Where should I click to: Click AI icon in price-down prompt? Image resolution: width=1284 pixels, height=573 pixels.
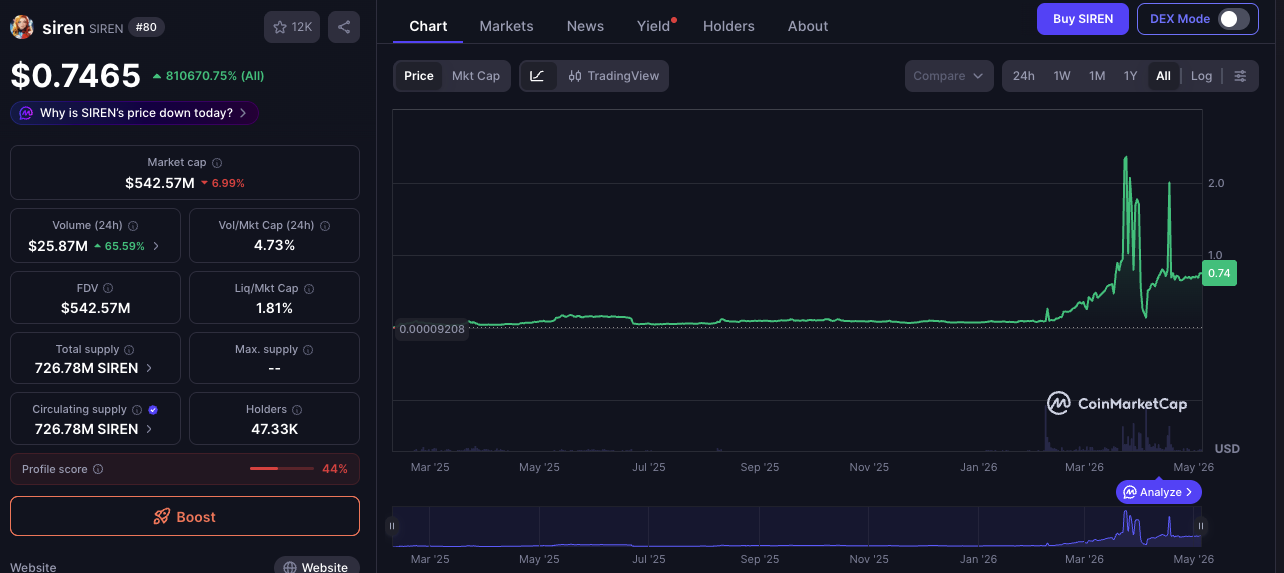[26, 113]
